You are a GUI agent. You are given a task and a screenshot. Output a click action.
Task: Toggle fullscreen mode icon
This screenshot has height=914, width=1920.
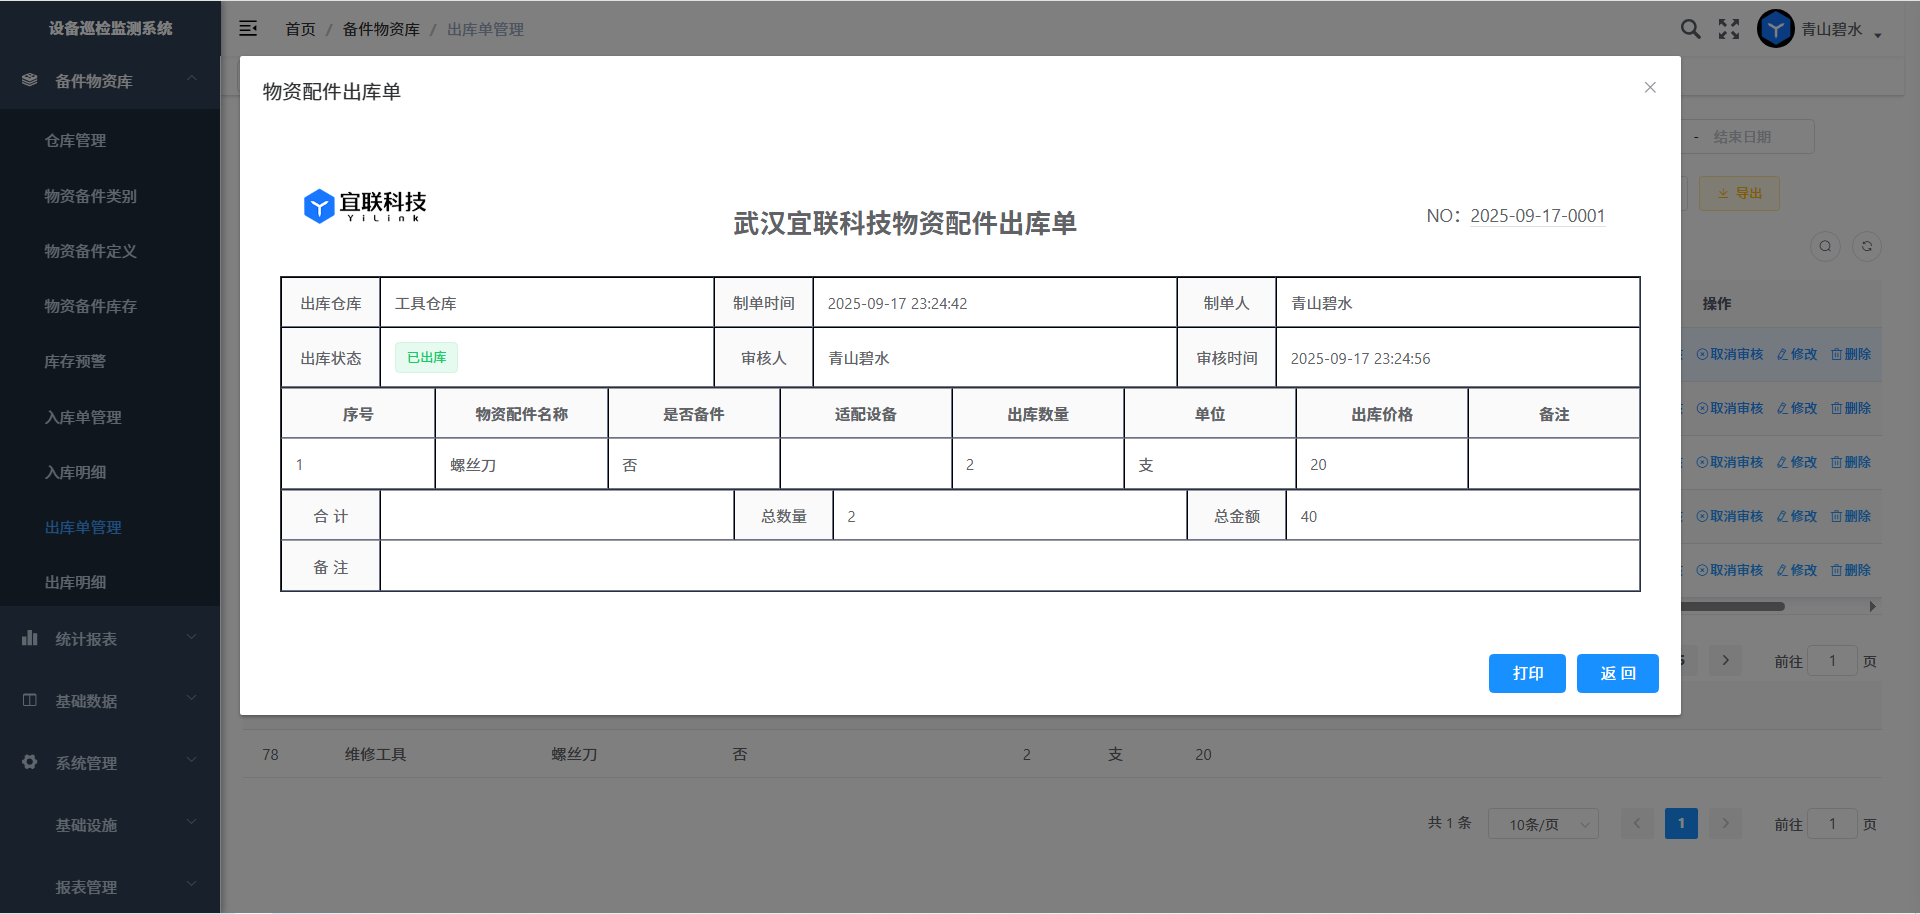click(1729, 29)
